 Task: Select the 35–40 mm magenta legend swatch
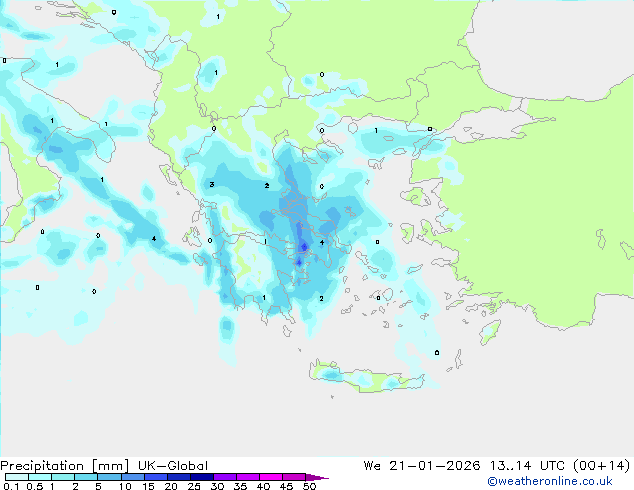pos(248,477)
